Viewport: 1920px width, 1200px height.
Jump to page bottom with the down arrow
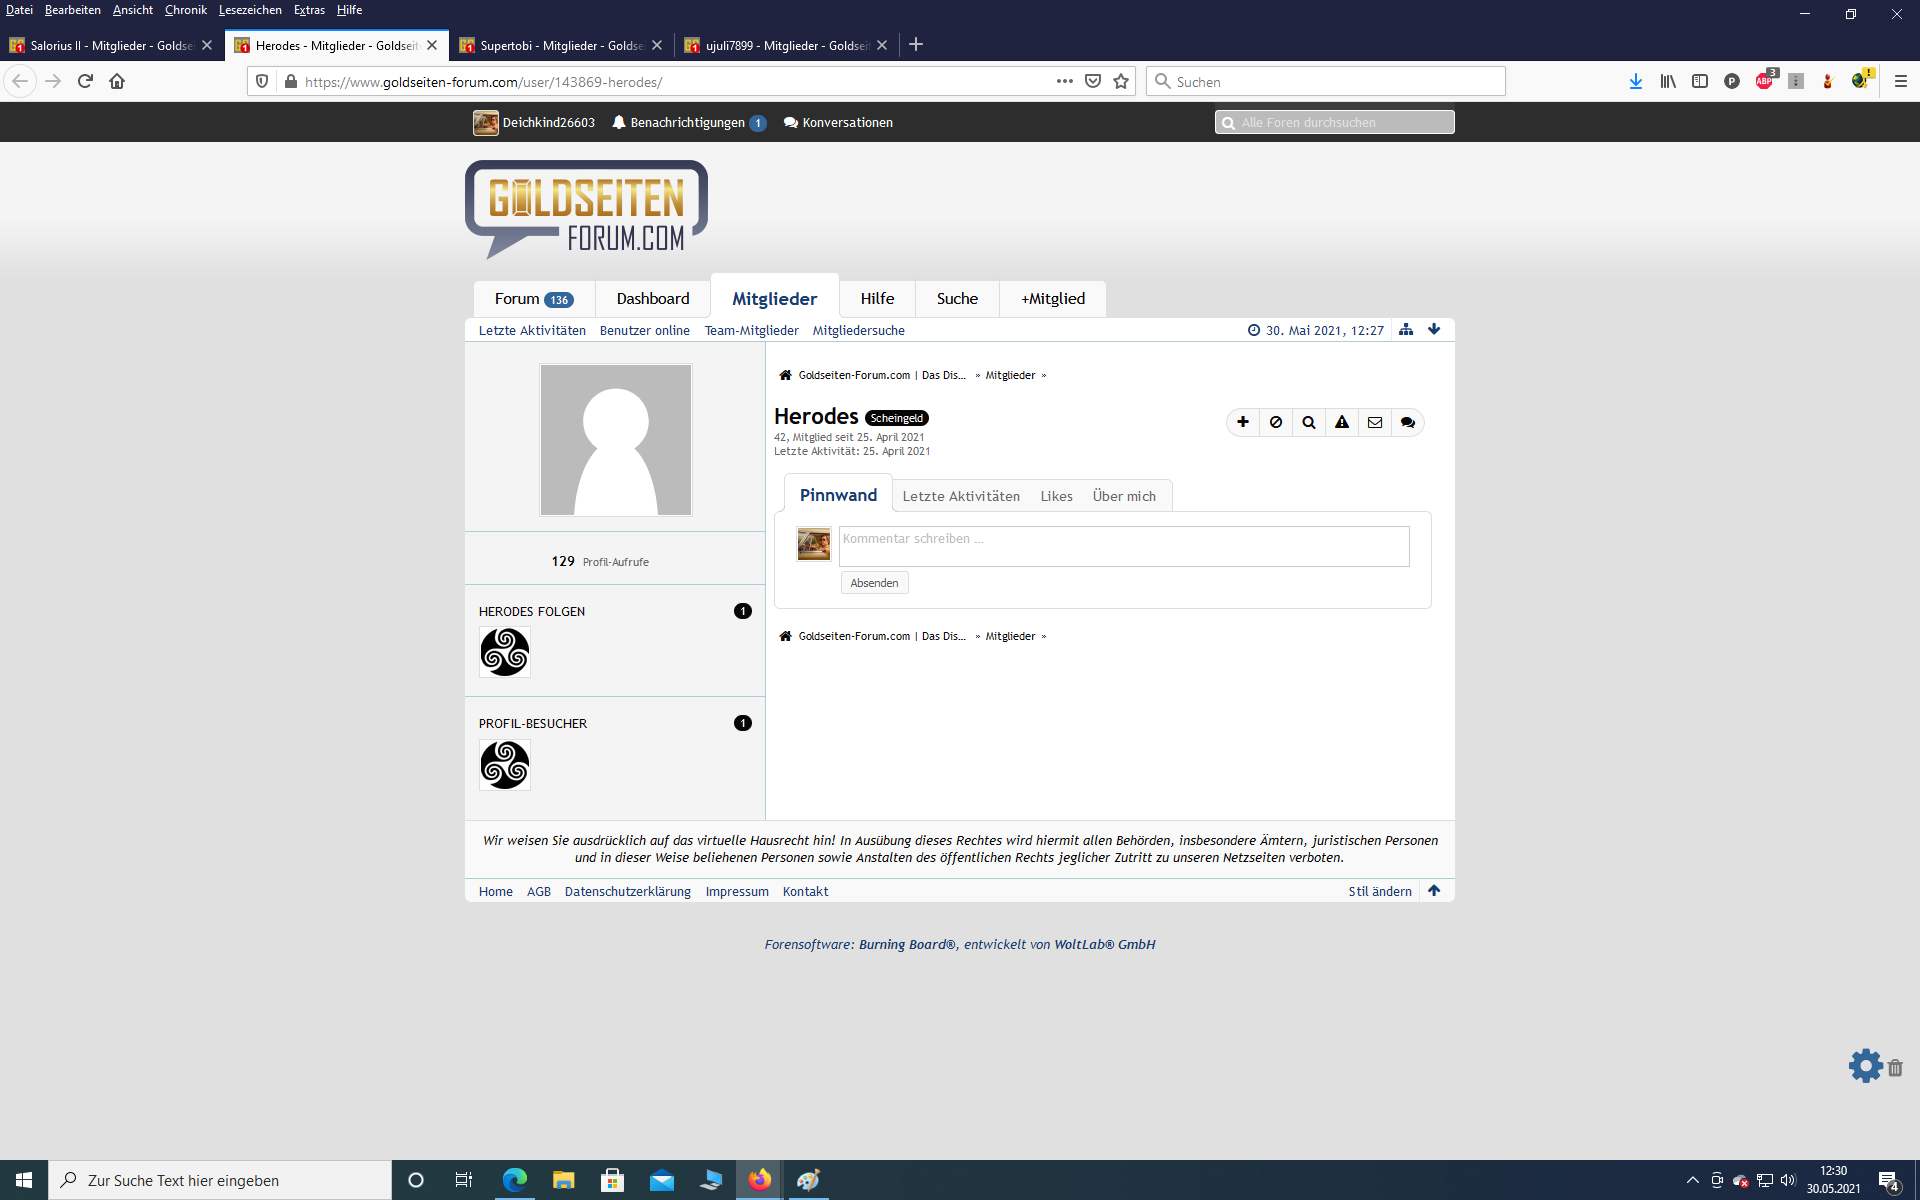pyautogui.click(x=1434, y=330)
